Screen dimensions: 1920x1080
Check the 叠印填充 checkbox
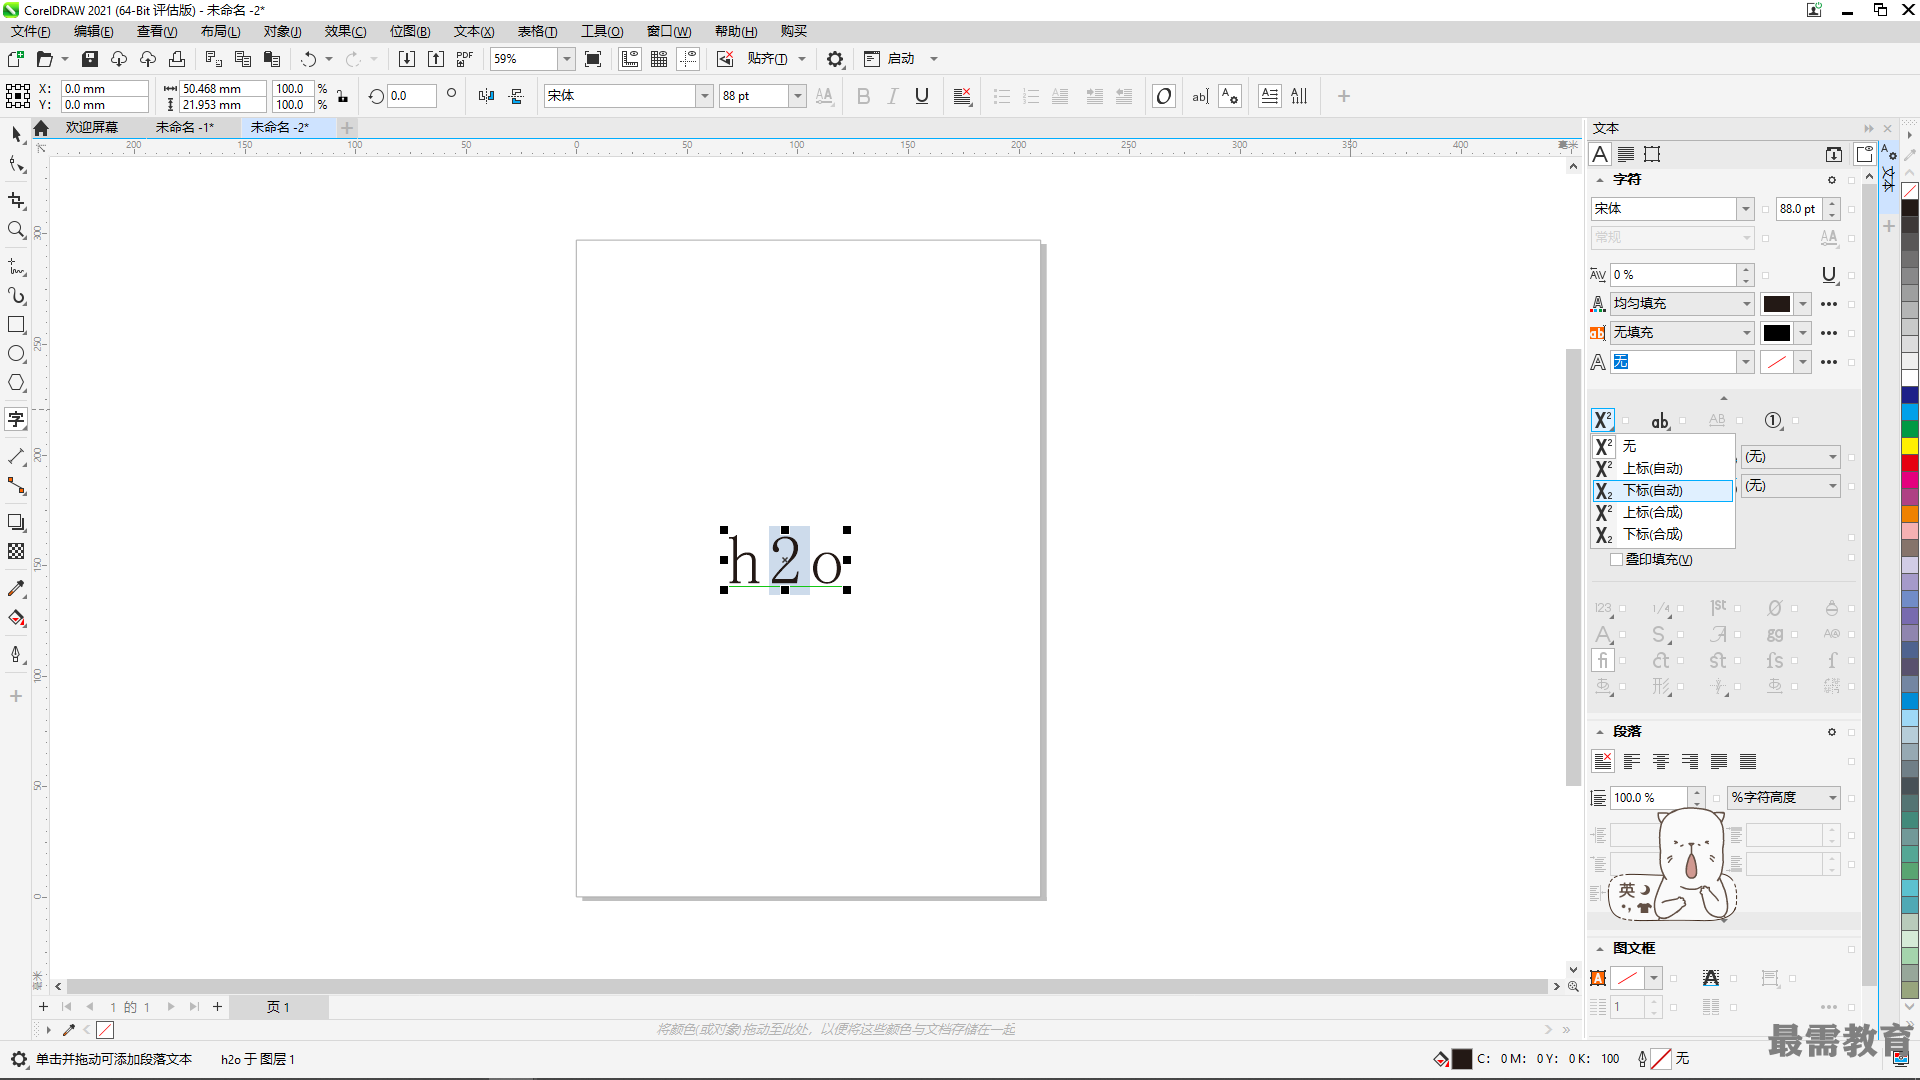click(x=1616, y=560)
